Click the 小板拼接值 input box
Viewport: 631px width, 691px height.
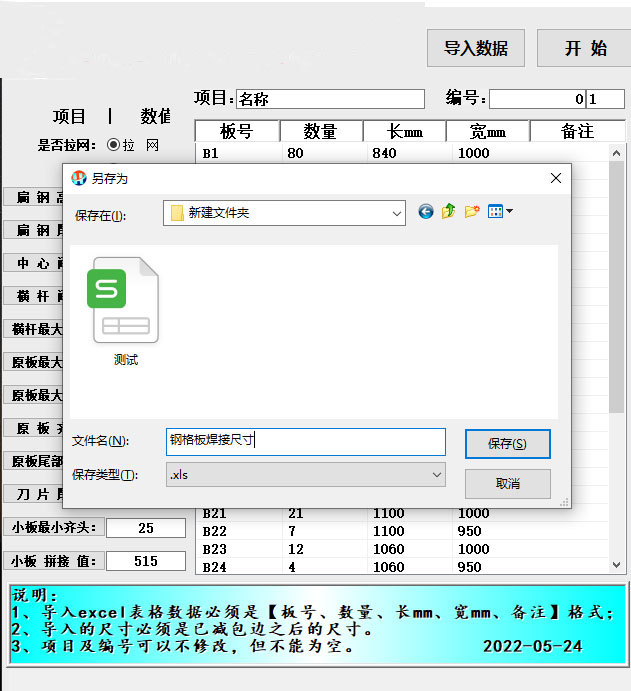(146, 561)
